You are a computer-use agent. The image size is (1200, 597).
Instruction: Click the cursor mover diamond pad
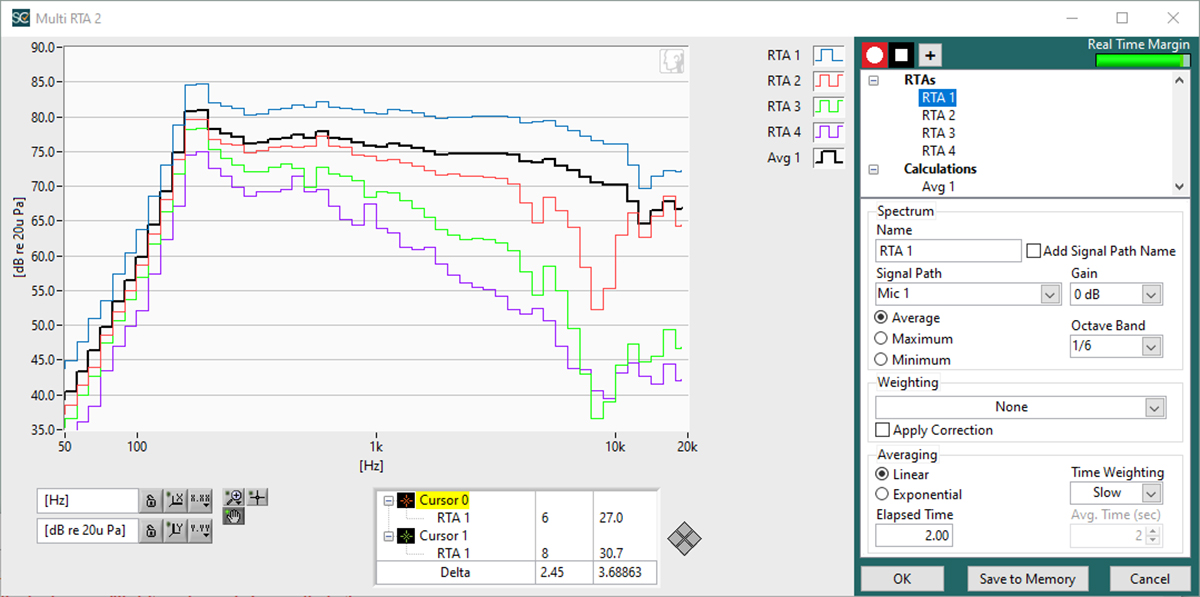[684, 540]
